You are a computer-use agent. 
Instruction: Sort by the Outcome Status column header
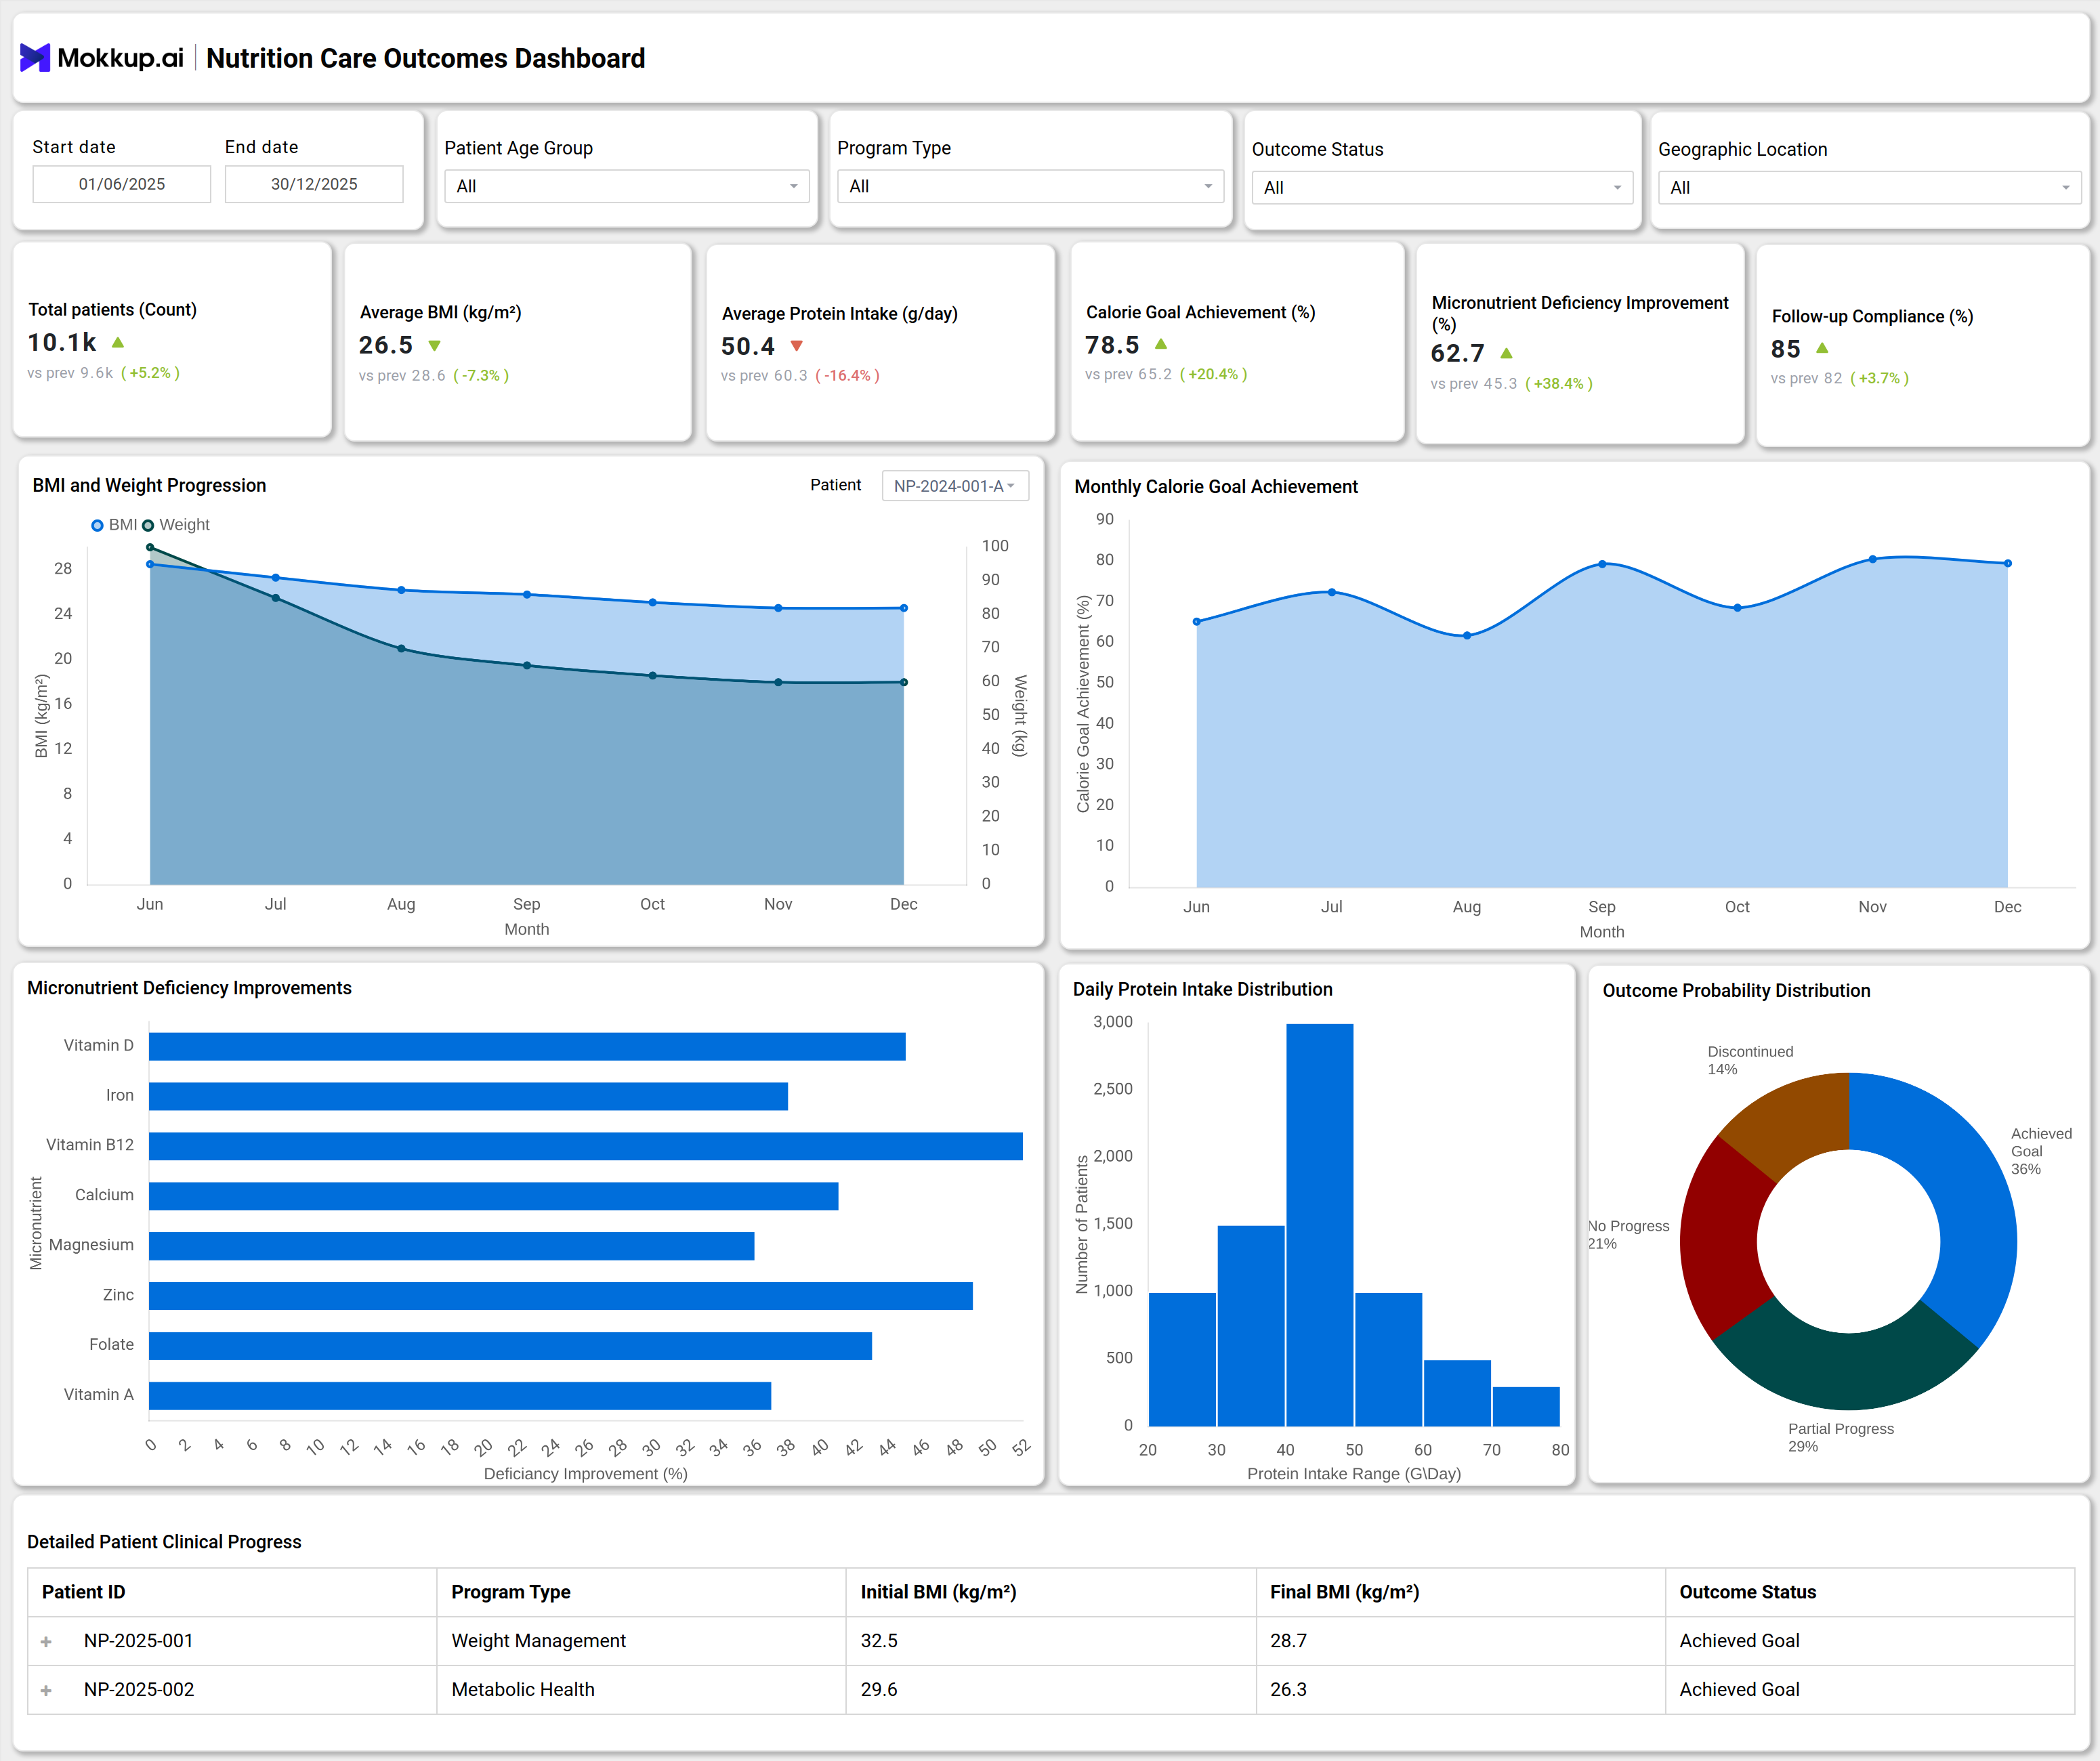1870,1592
